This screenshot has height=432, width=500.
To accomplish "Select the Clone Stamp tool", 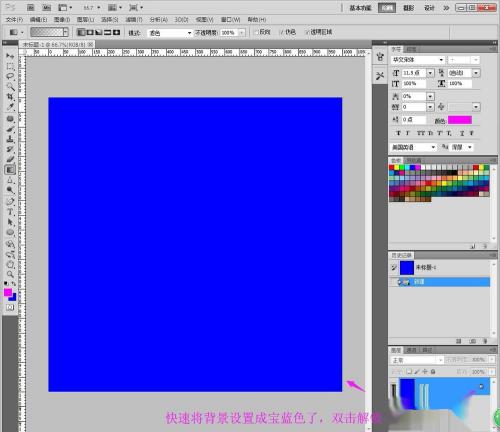I will (10, 139).
